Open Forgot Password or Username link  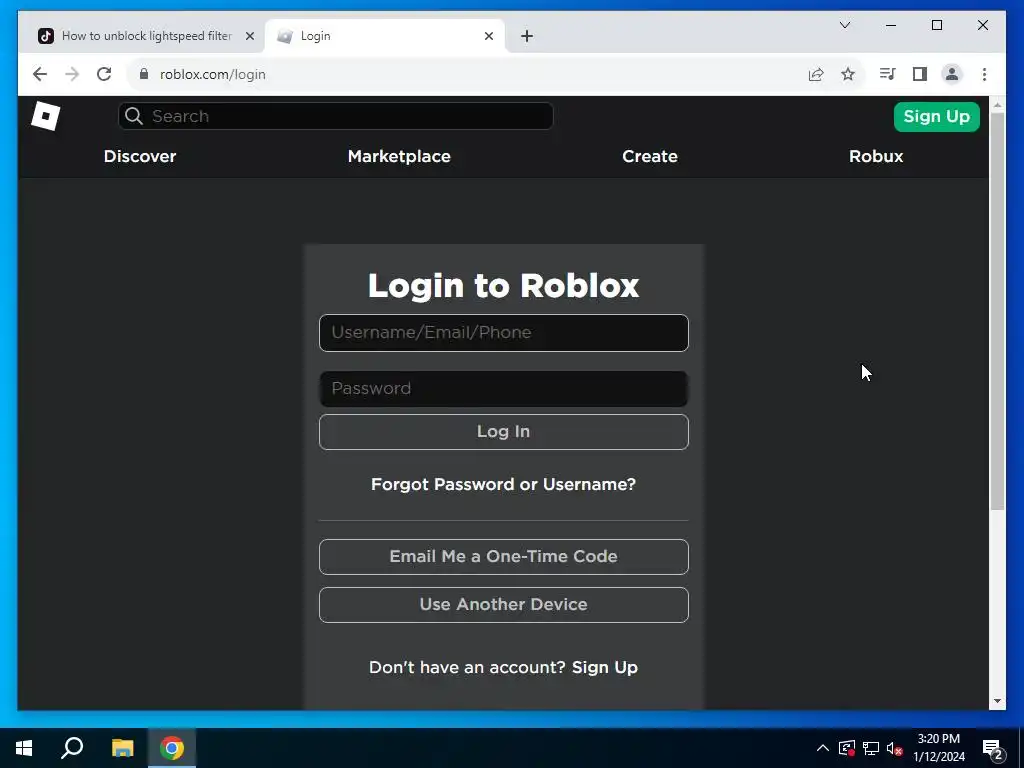click(x=504, y=484)
